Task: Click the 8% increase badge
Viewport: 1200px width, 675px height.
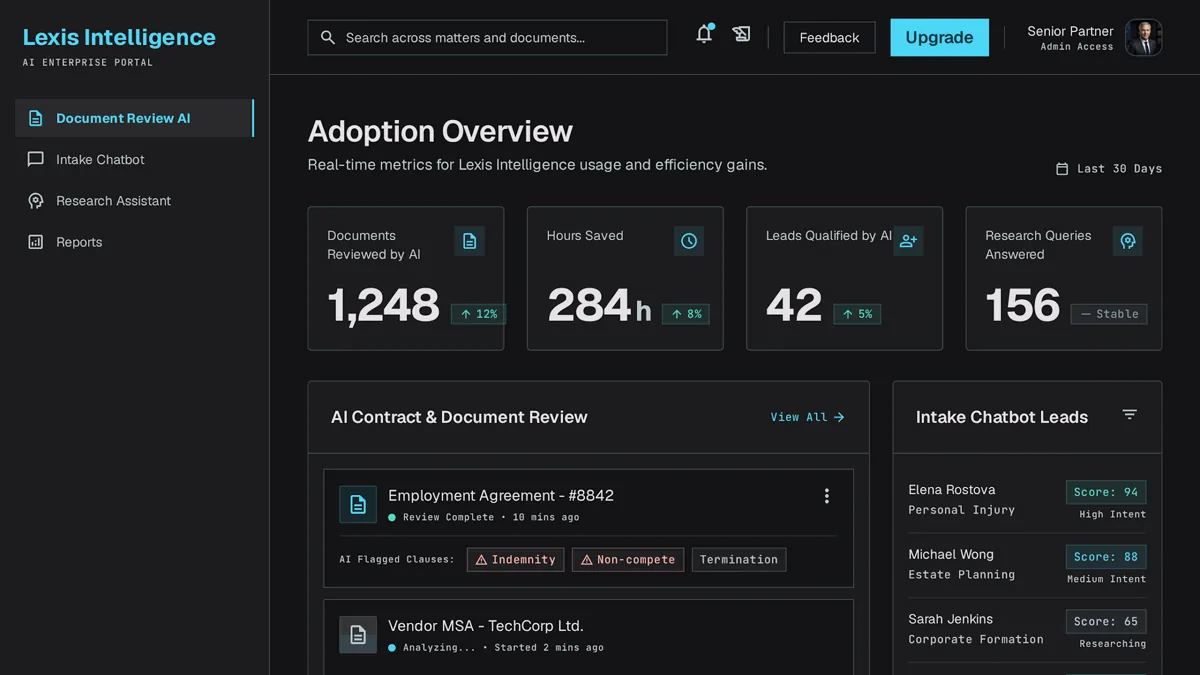Action: tap(686, 314)
